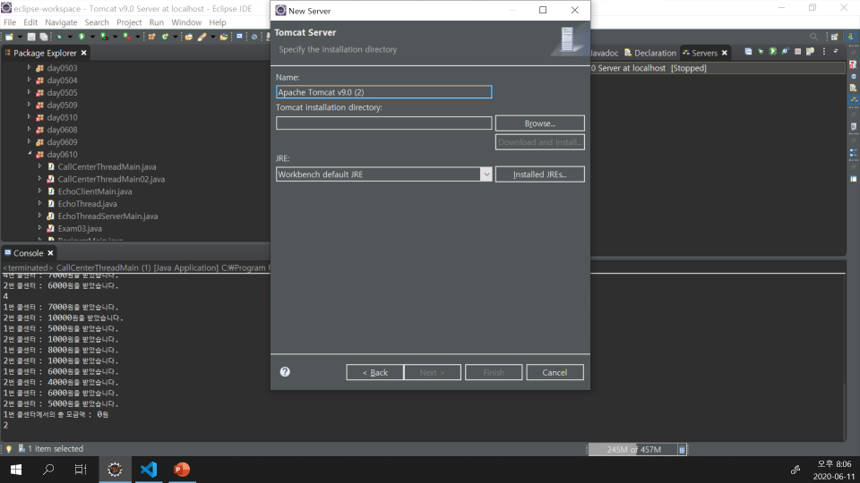This screenshot has width=860, height=483.
Task: Expand the CallCenterThreadMain.java node
Action: [x=39, y=166]
